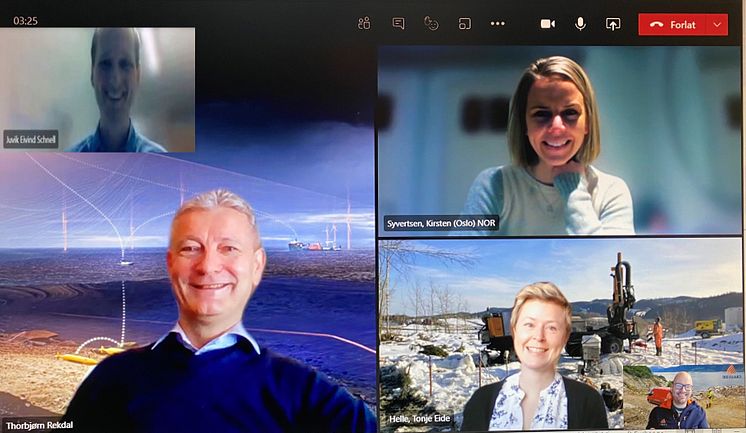This screenshot has height=433, width=746.
Task: Open the share content tray
Action: (x=613, y=24)
